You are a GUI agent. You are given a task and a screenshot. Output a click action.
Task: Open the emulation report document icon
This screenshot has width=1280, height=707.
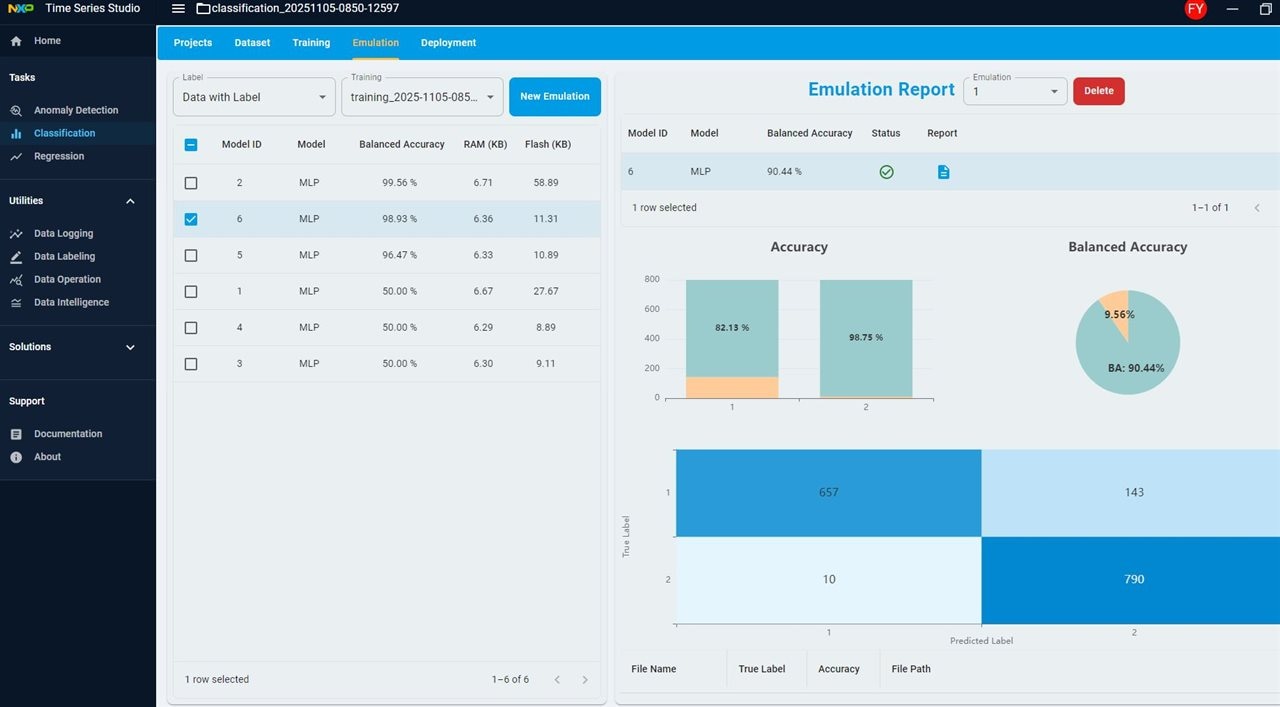coord(943,172)
